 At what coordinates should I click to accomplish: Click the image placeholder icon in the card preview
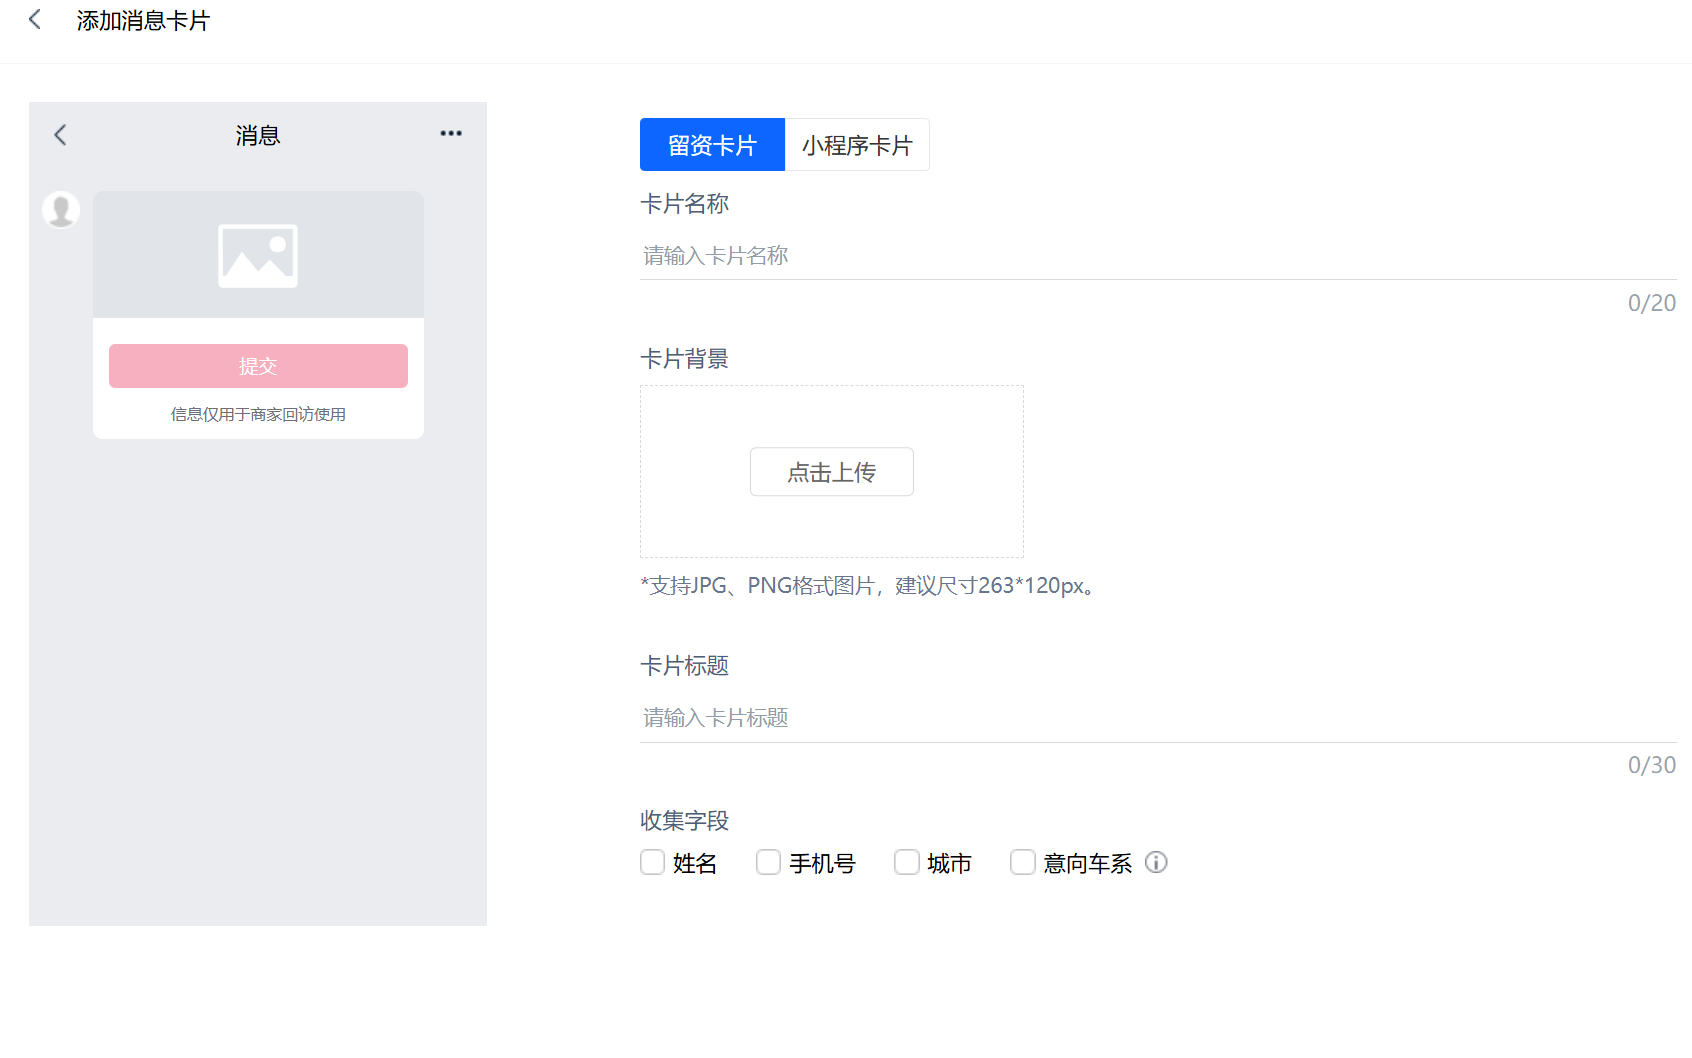pos(258,256)
